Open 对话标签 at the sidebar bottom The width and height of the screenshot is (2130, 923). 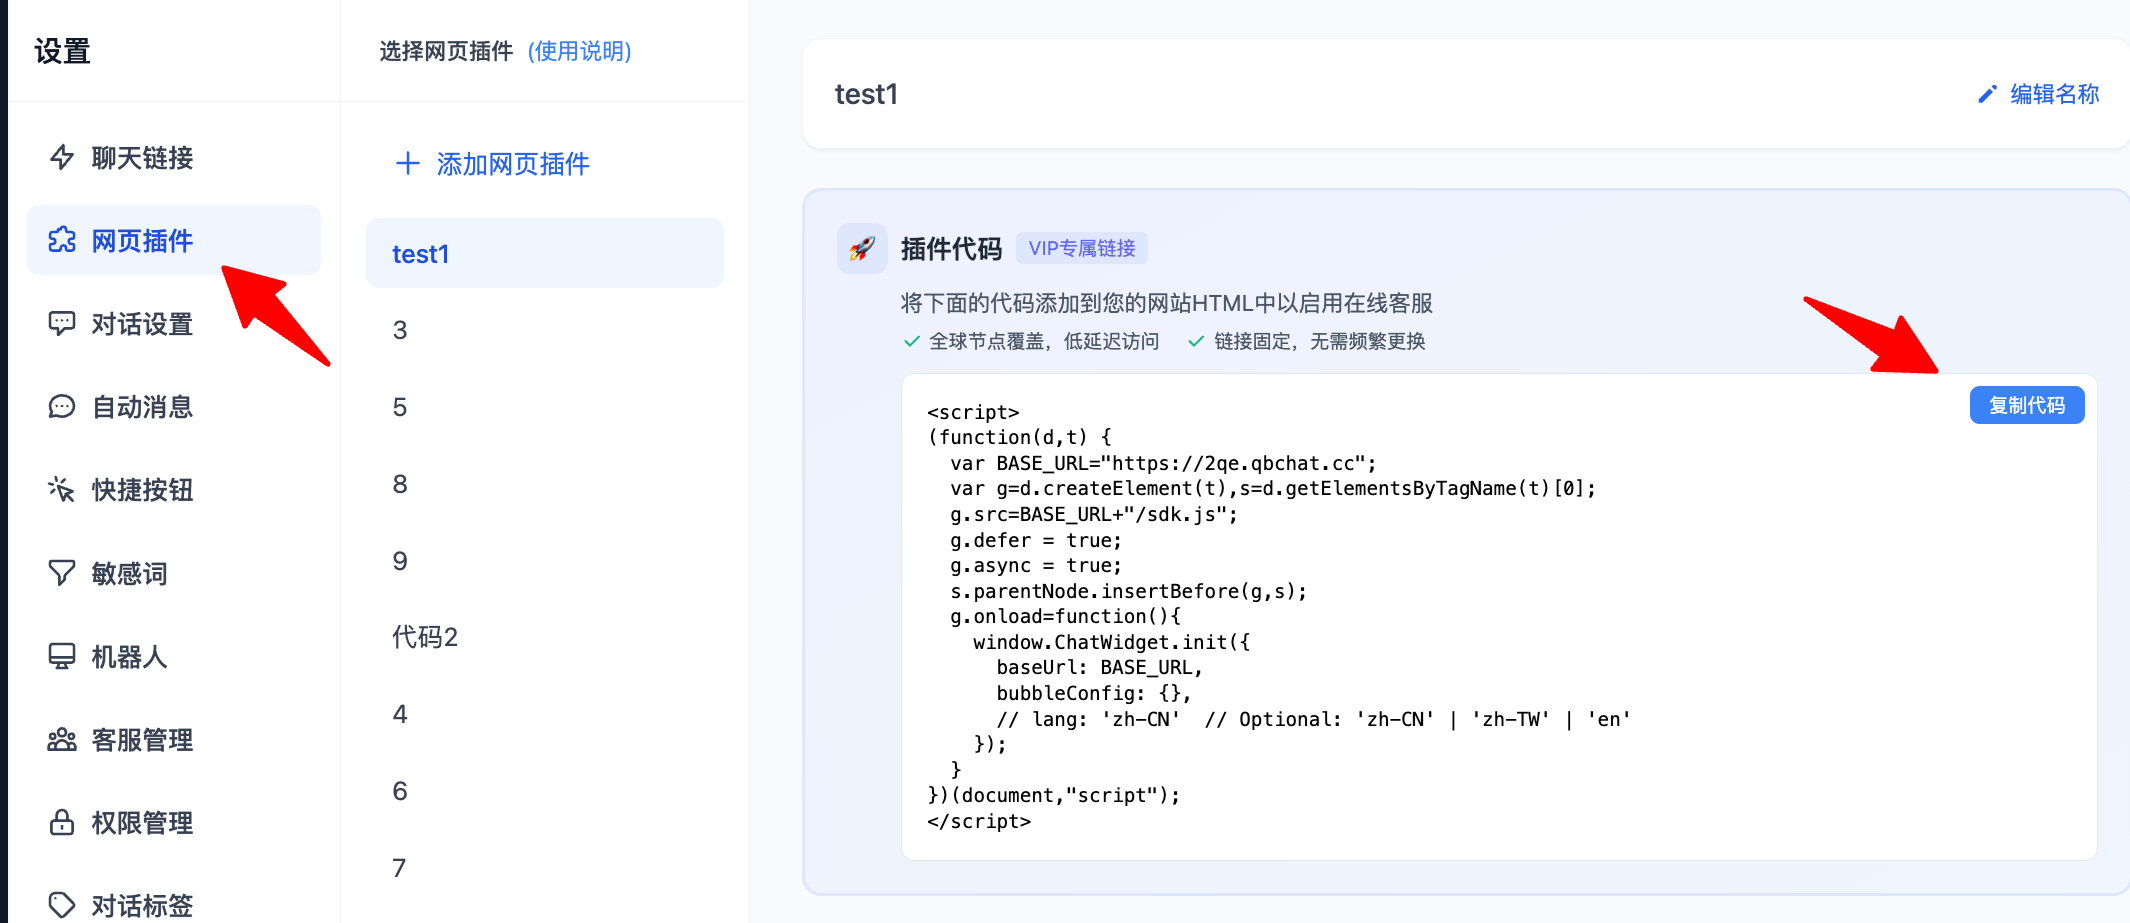click(174, 905)
